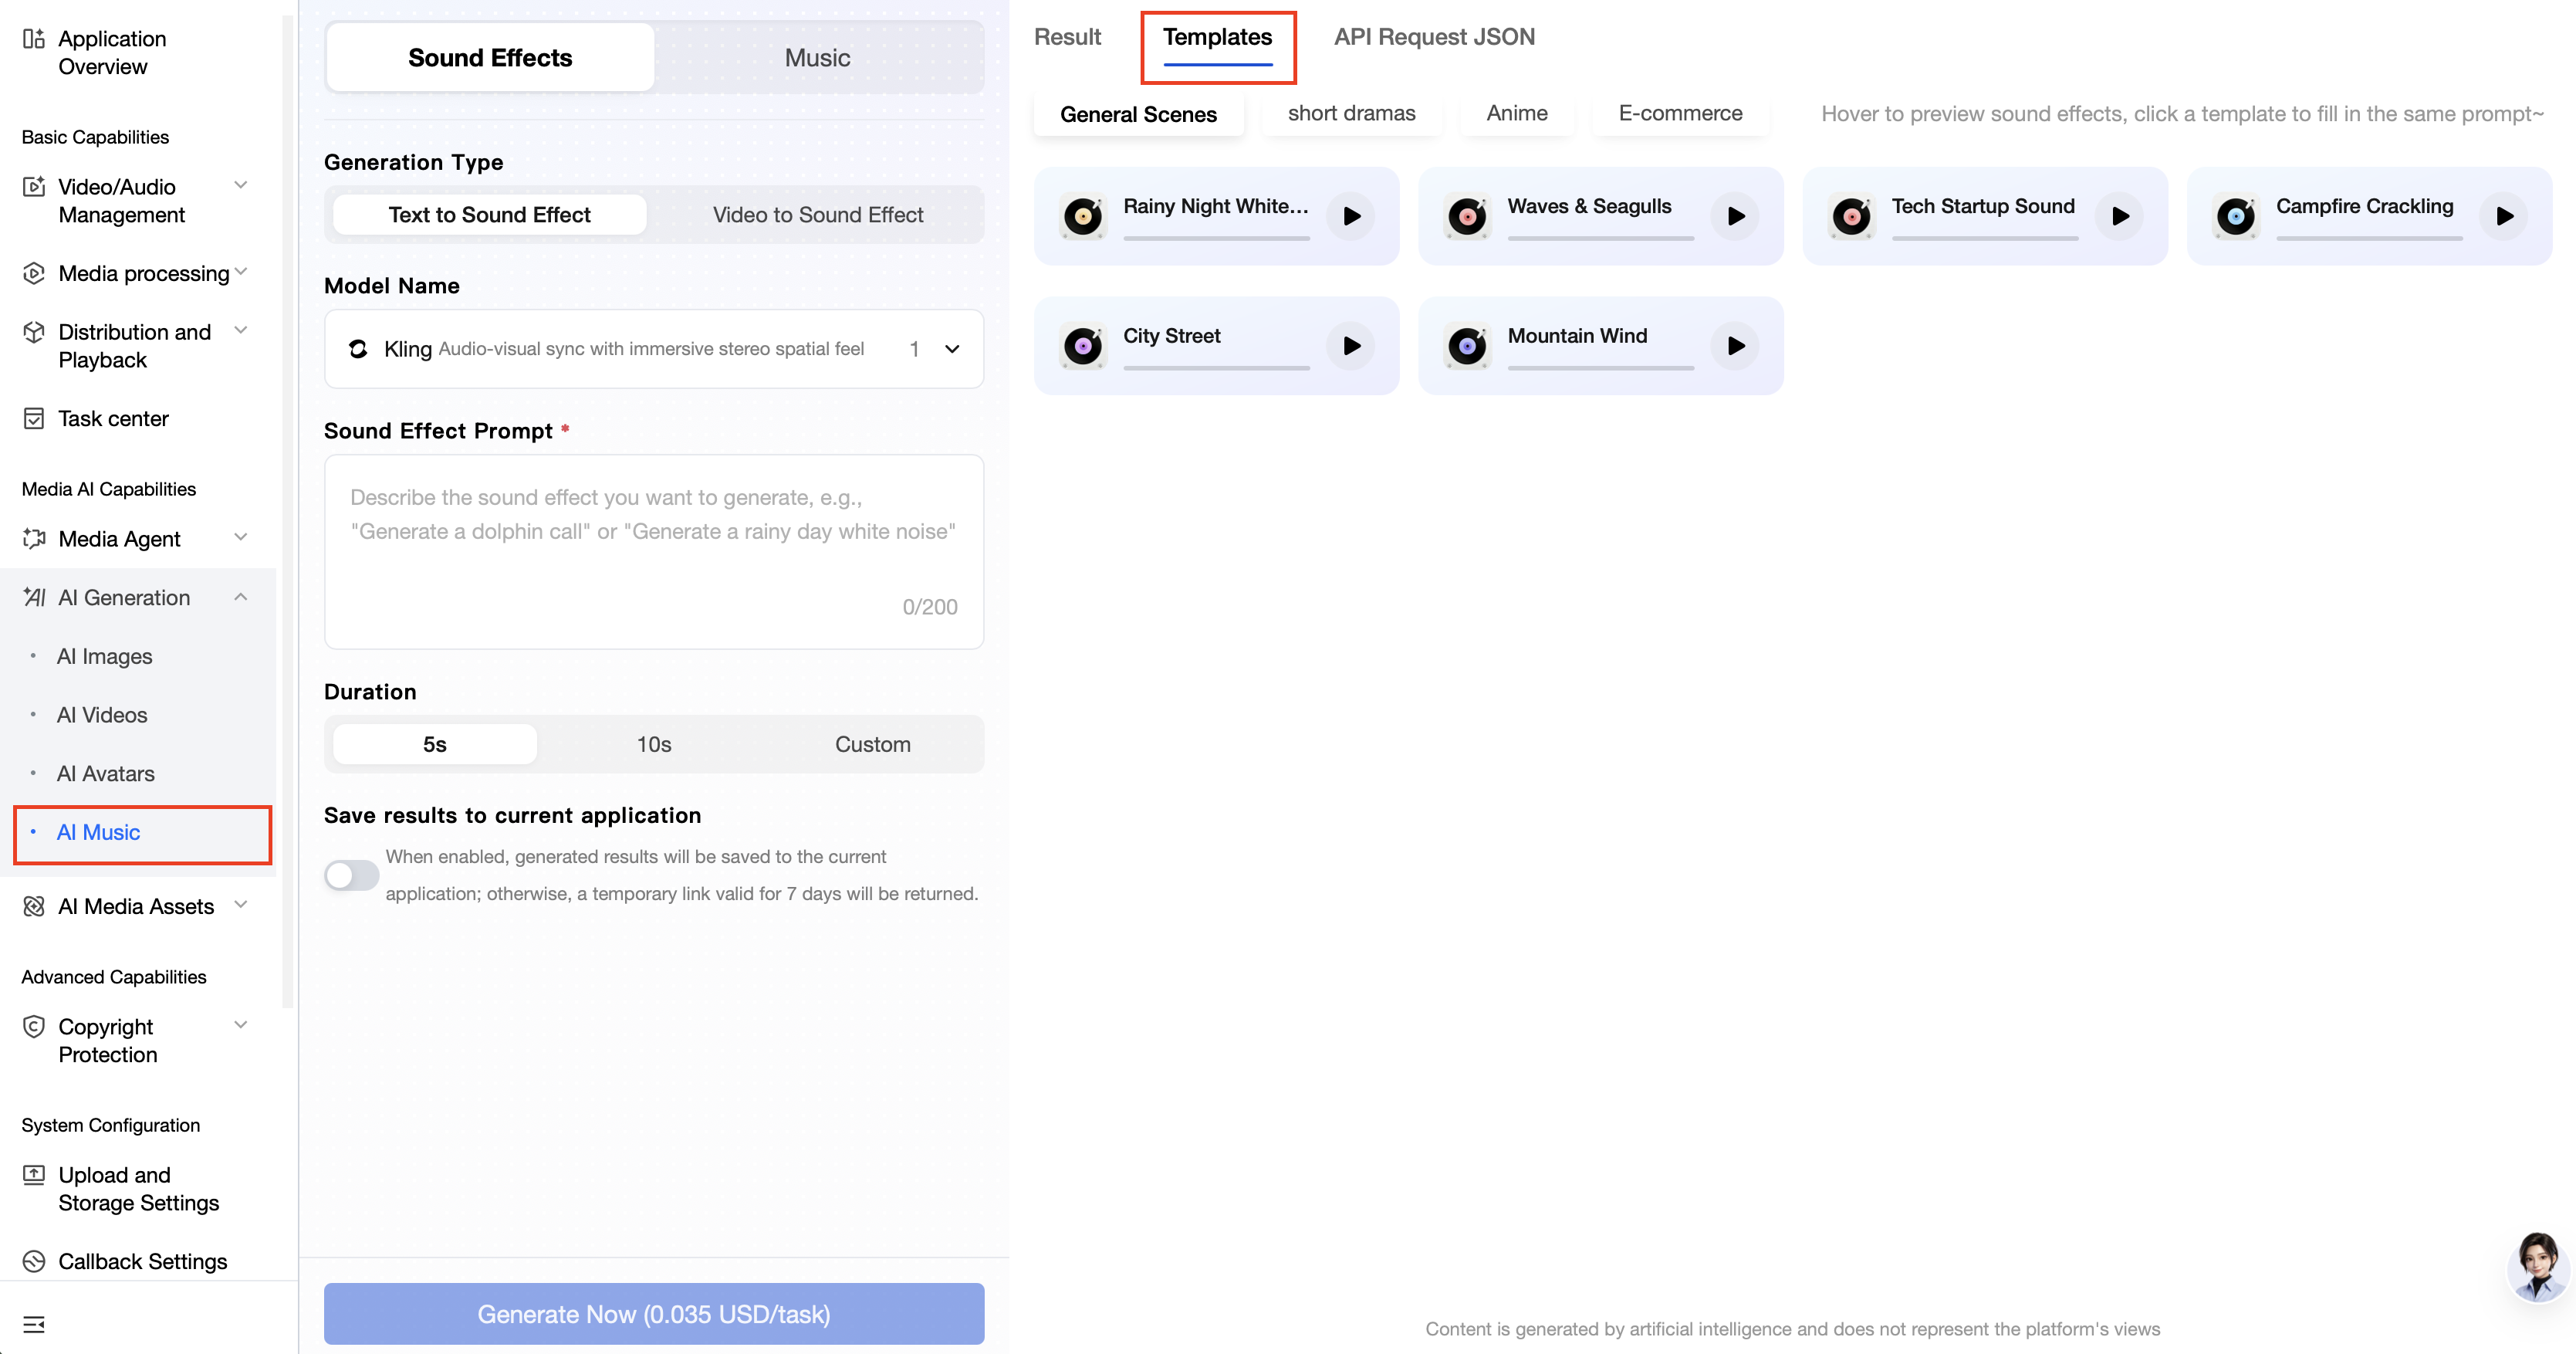The height and width of the screenshot is (1354, 2576).
Task: Click the Application Overview icon
Action: tap(34, 39)
